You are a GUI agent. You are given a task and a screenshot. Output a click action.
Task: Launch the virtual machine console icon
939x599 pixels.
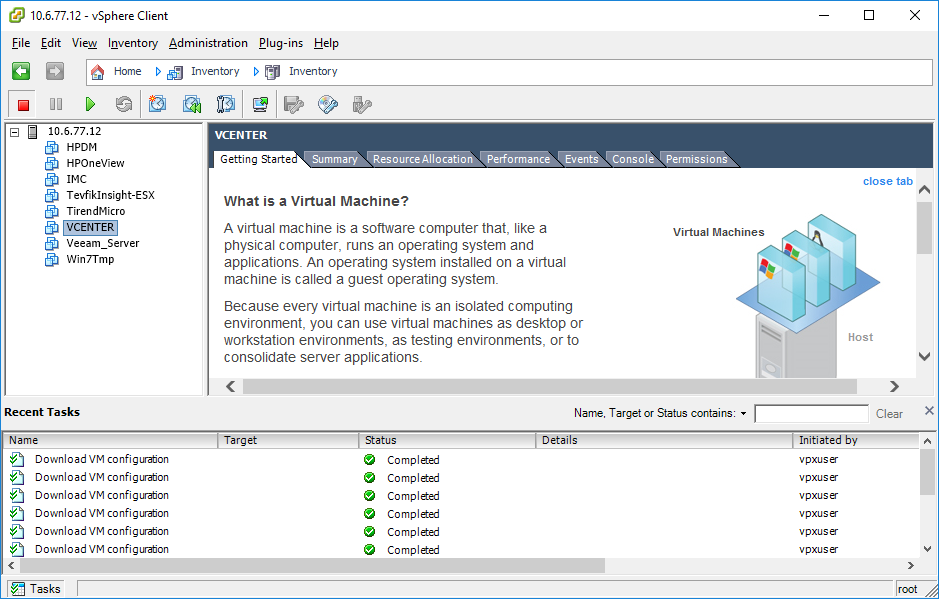261,105
